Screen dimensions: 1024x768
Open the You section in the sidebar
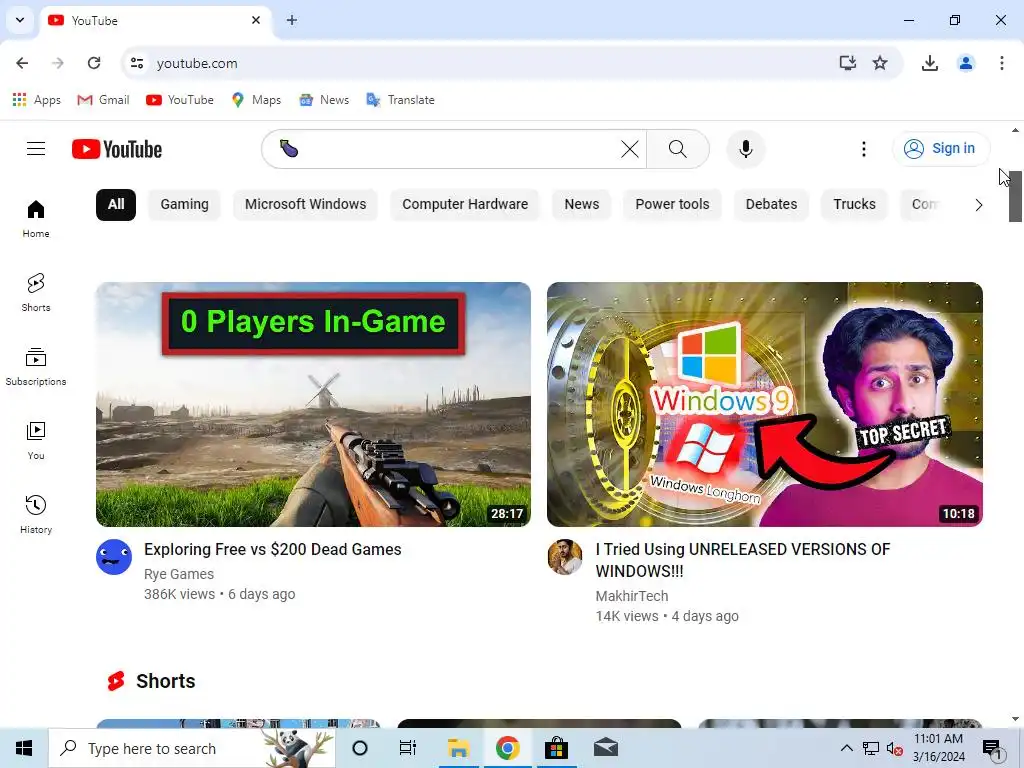[x=36, y=441]
